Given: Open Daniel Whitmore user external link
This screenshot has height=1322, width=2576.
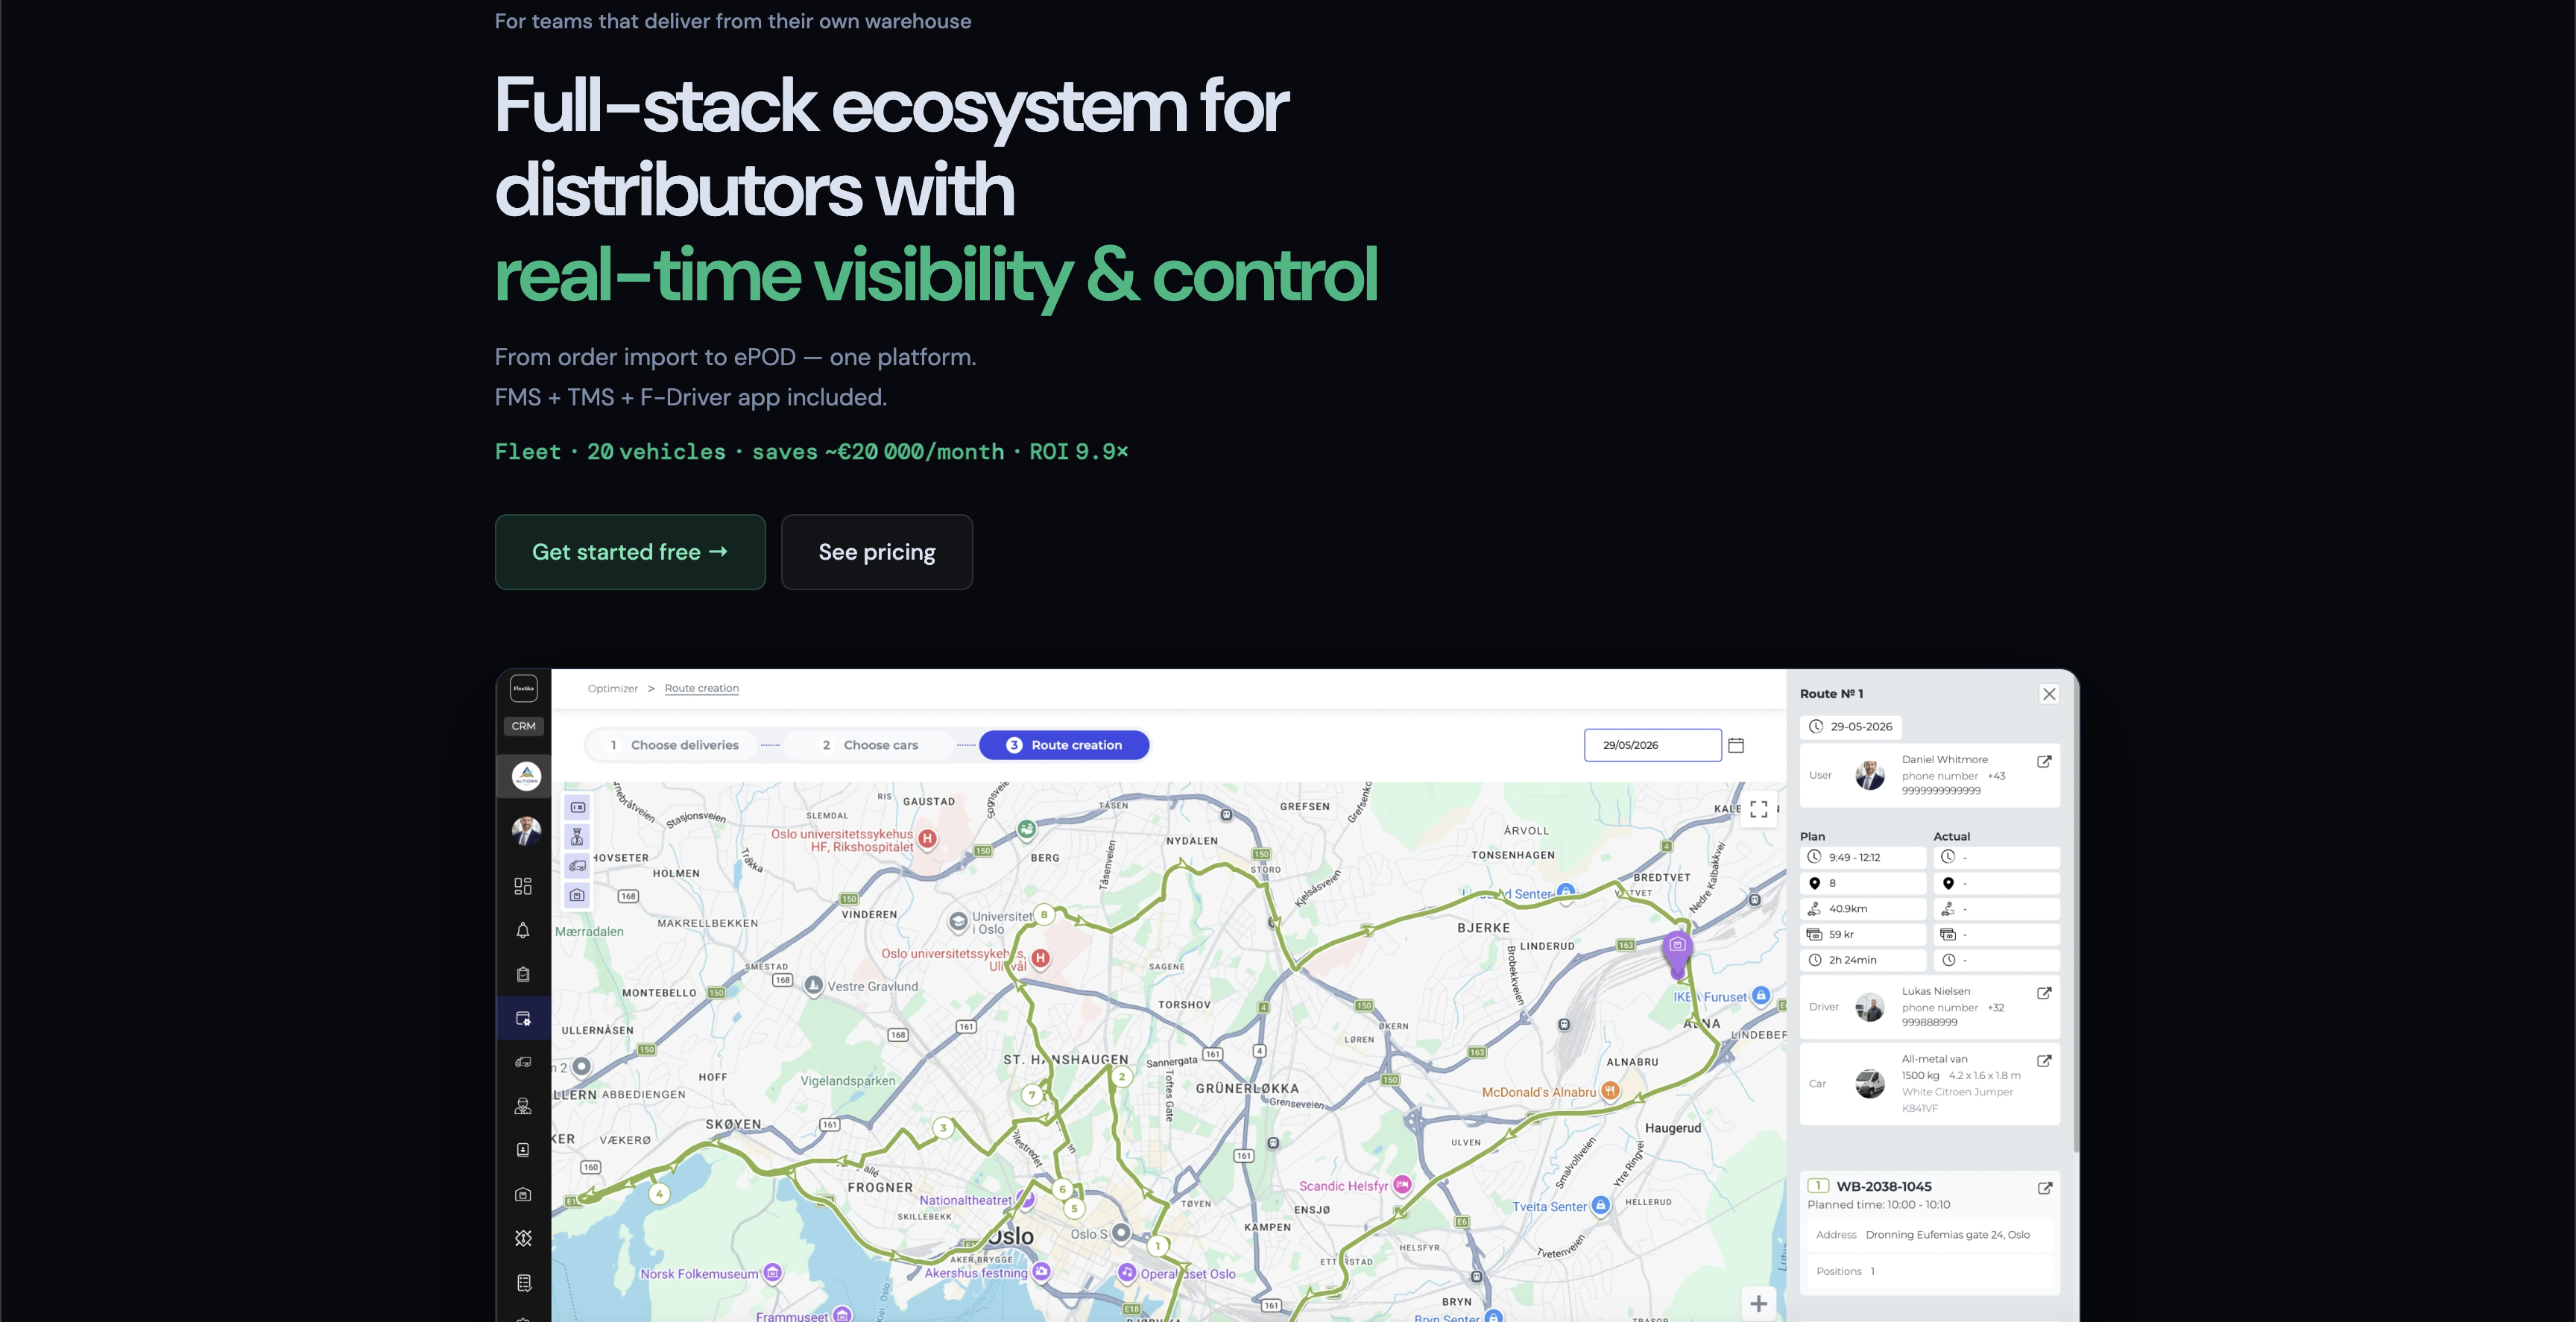Looking at the screenshot, I should pos(2044,762).
